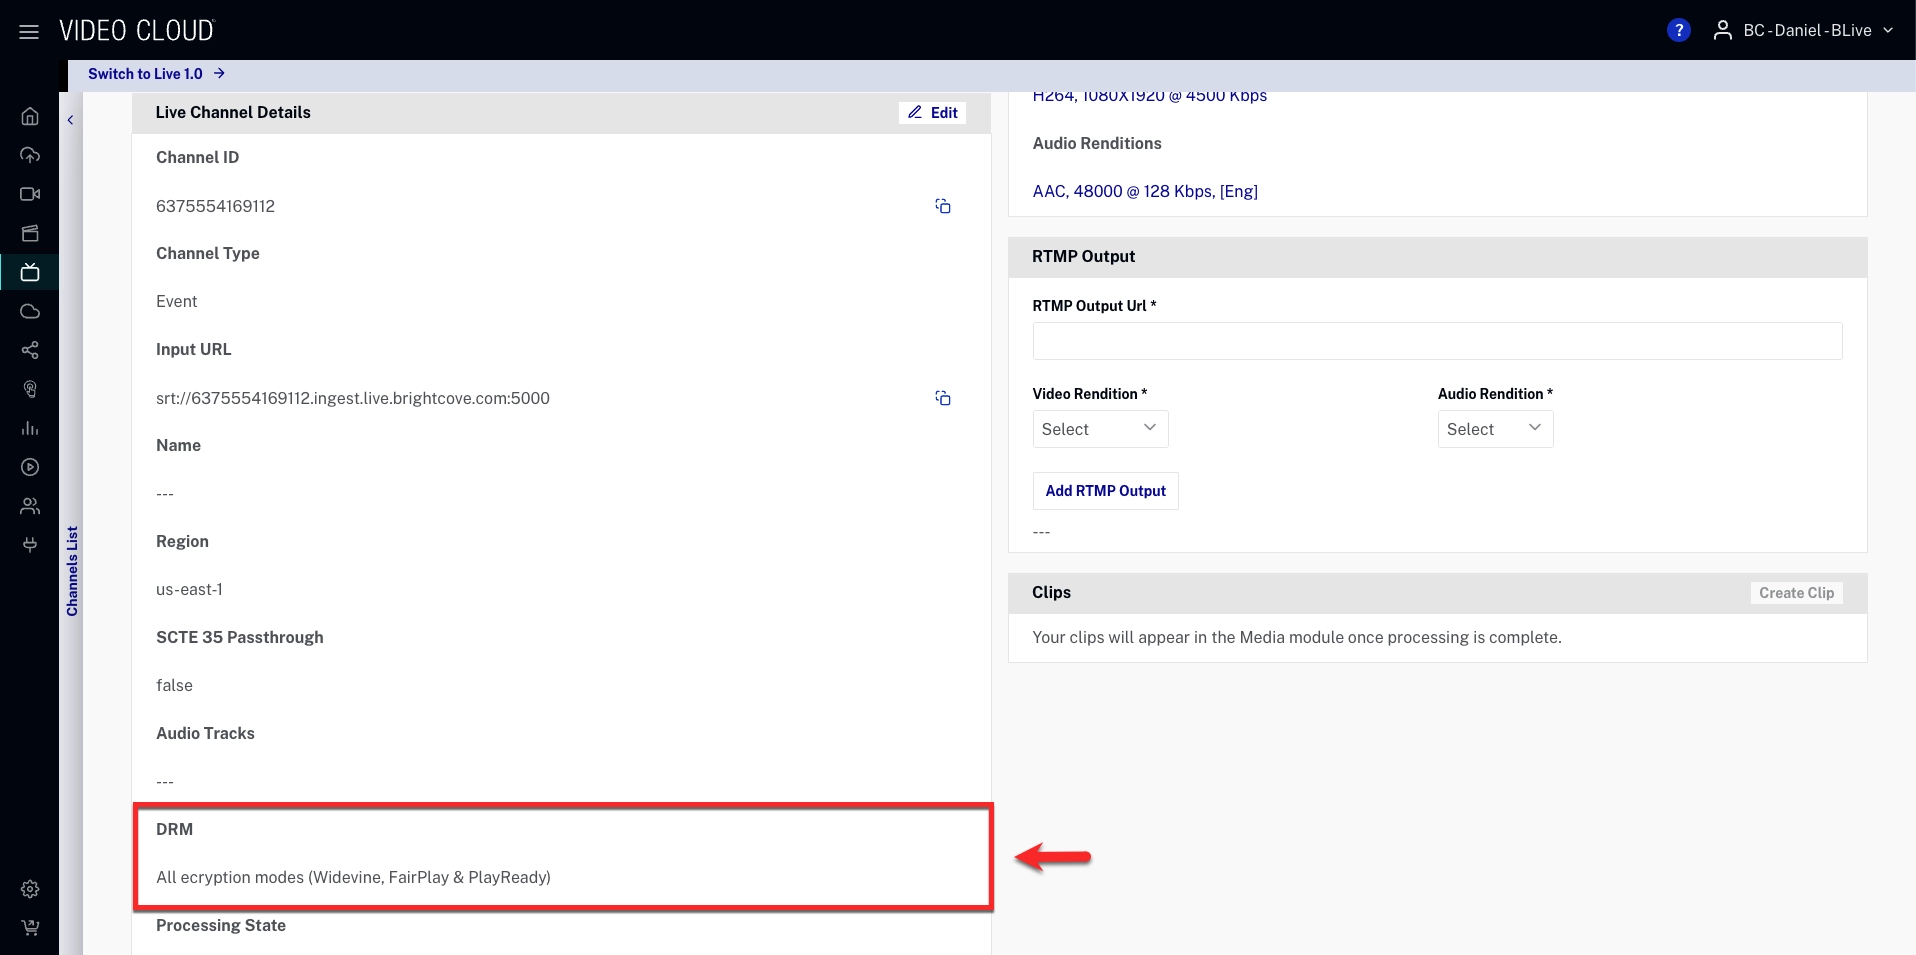Open the users/audience sidebar icon
The image size is (1916, 955).
(30, 506)
